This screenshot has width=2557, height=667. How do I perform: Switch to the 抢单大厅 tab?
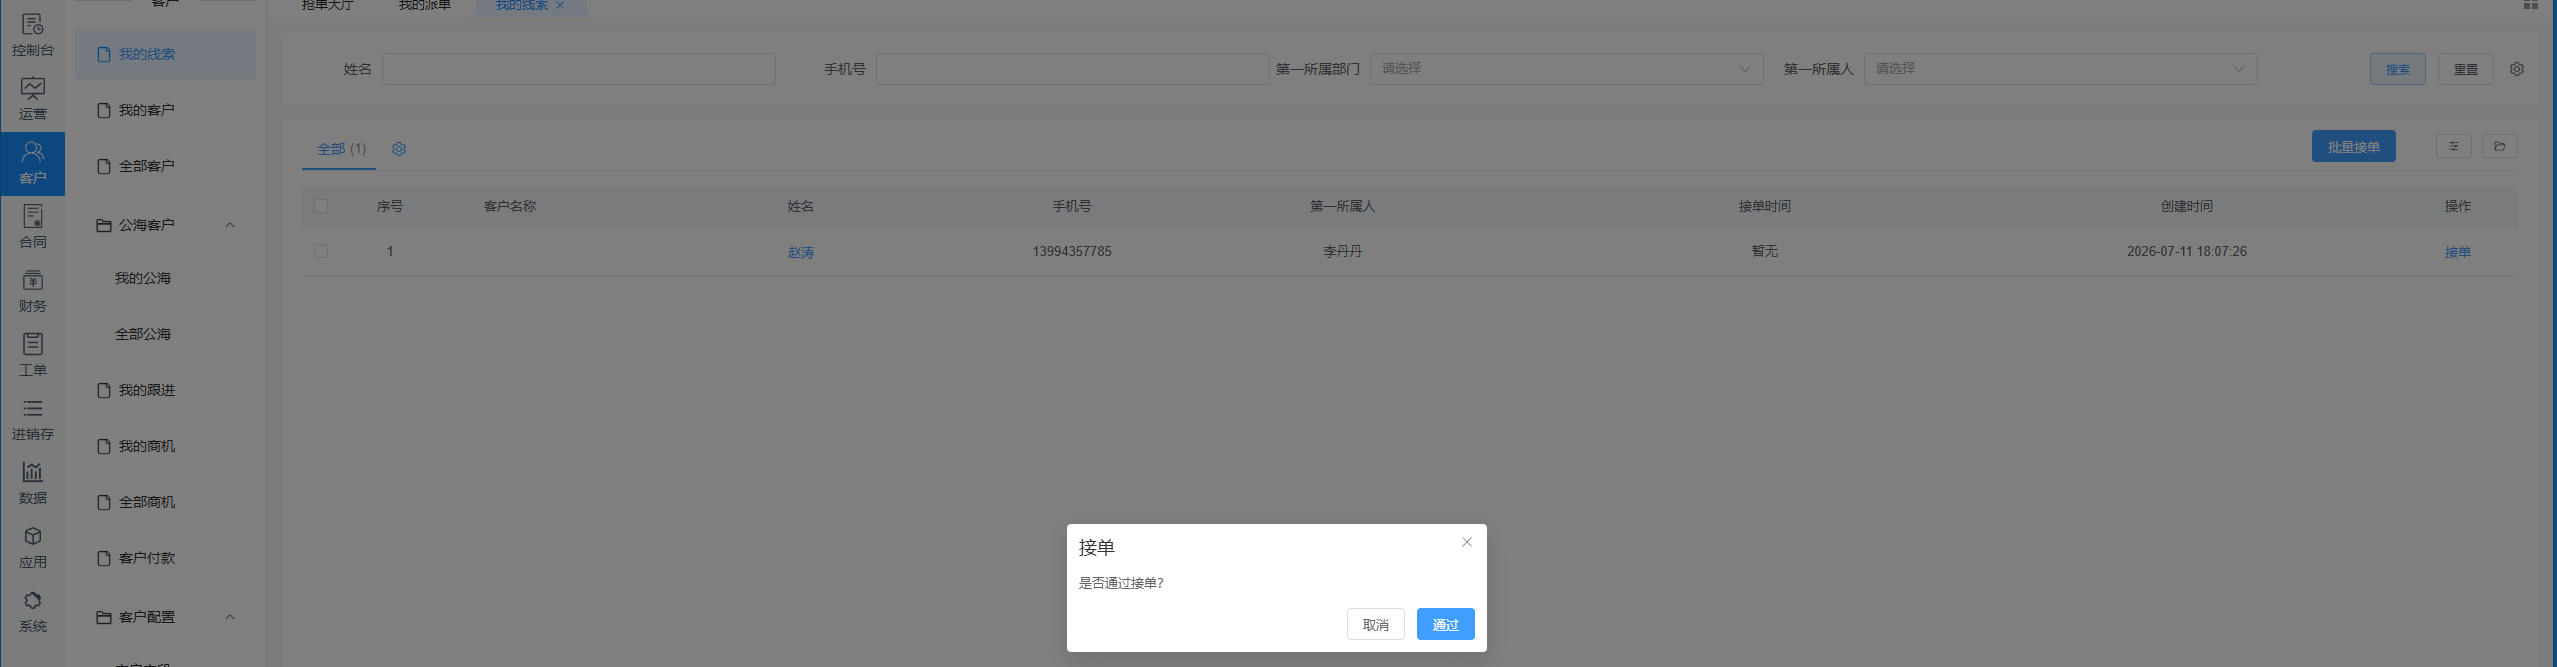(x=328, y=5)
